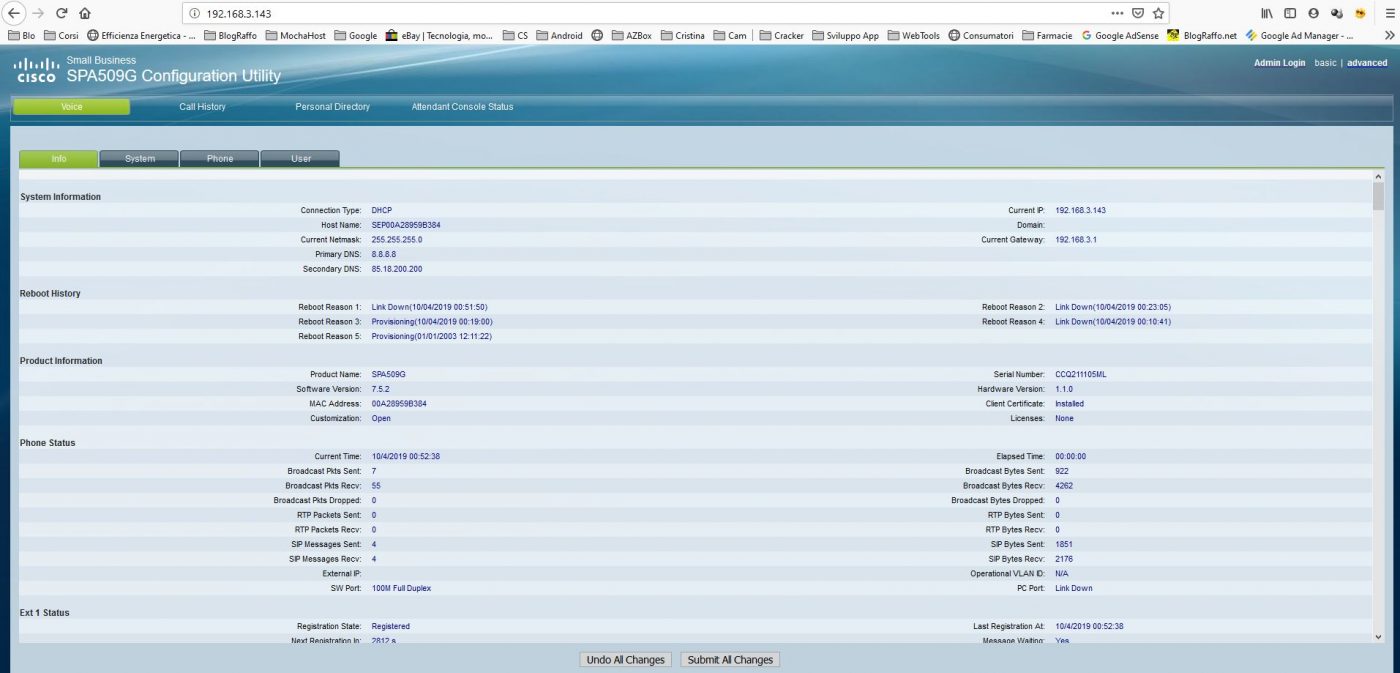
Task: Switch to the User sub-tab
Action: (300, 158)
